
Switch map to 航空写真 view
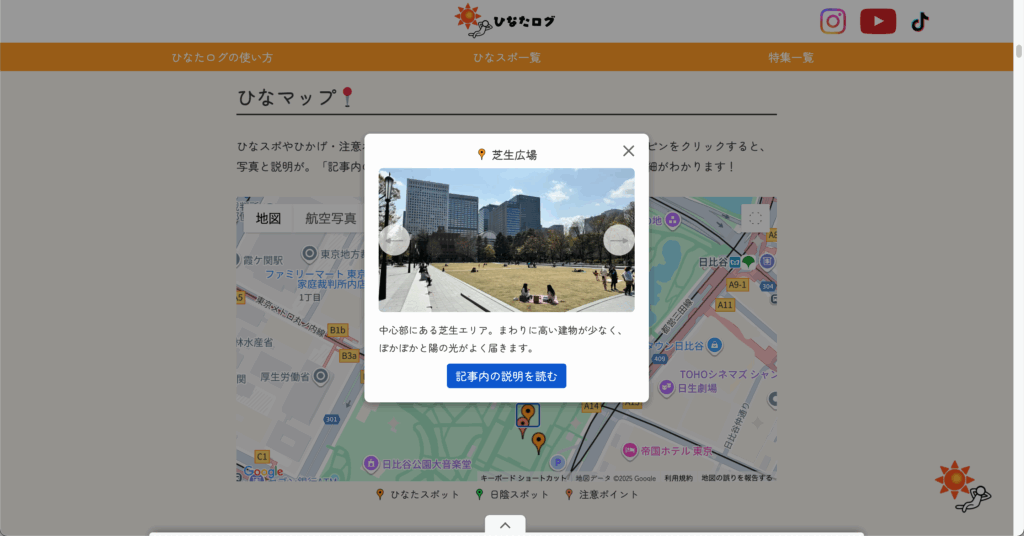[x=330, y=218]
